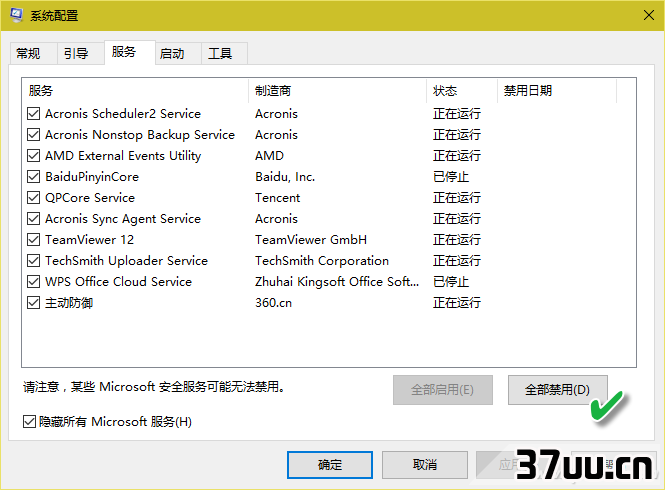Select the Acronis Nonstop Backup Service text
The width and height of the screenshot is (665, 490).
pos(140,134)
